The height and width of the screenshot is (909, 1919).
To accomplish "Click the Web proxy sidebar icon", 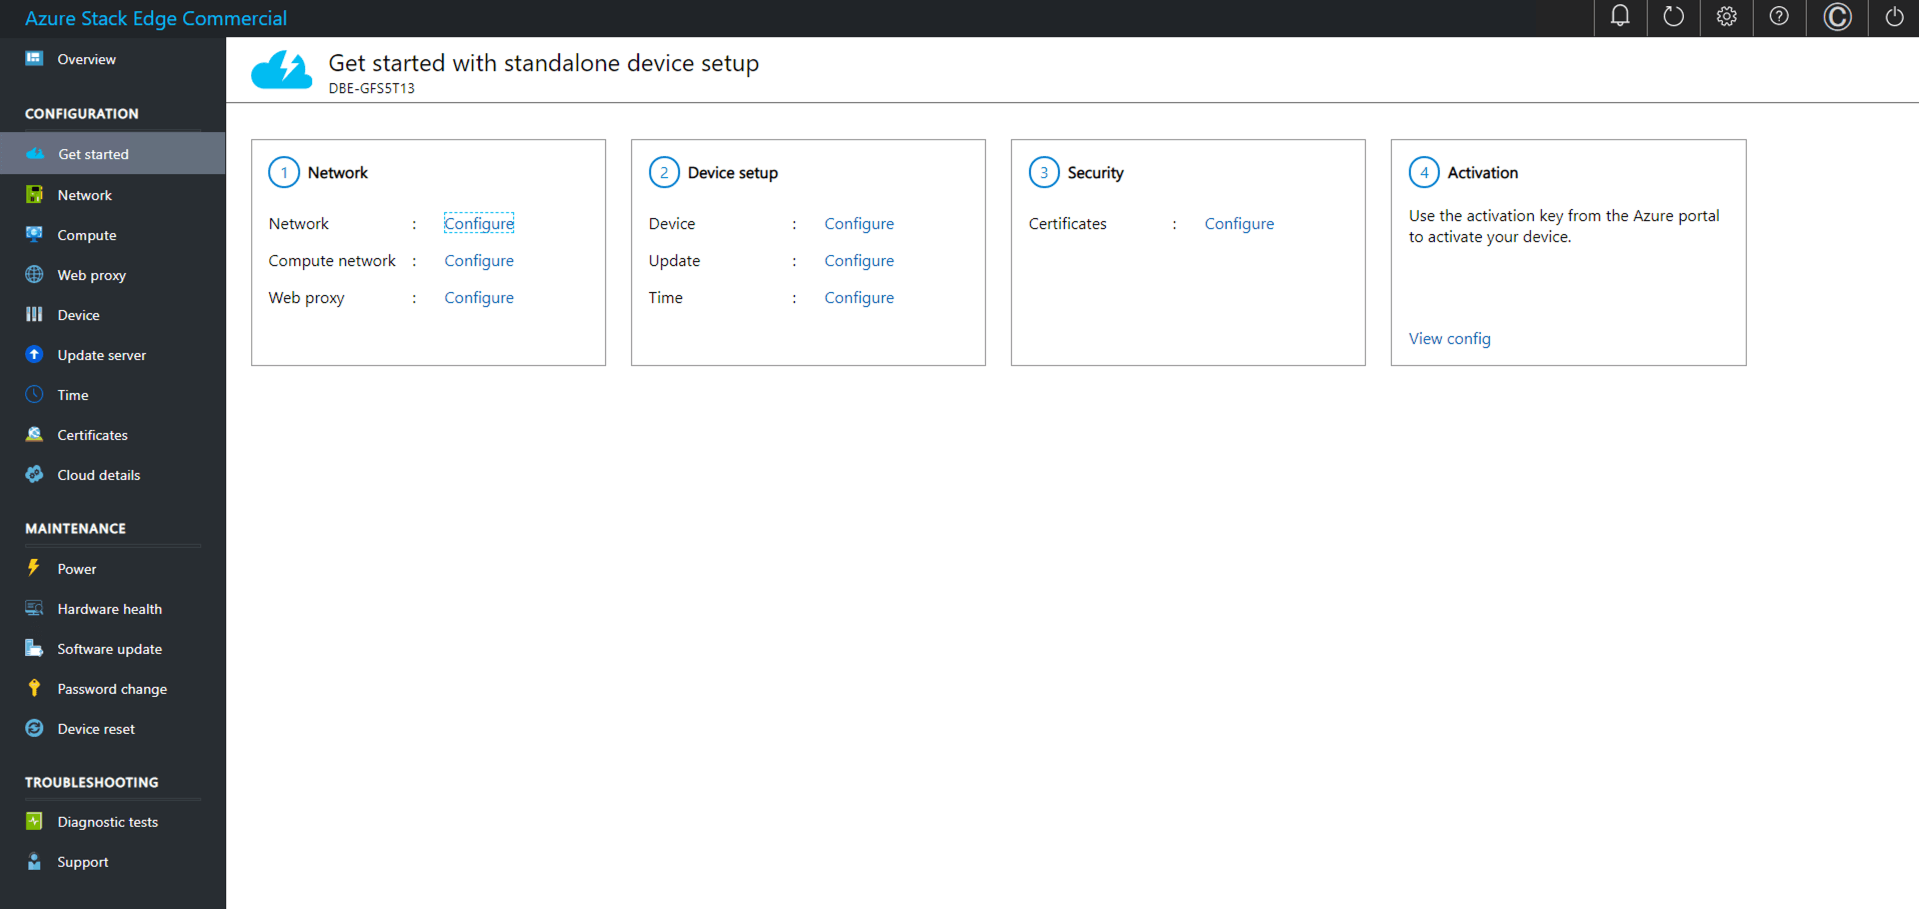I will point(34,274).
